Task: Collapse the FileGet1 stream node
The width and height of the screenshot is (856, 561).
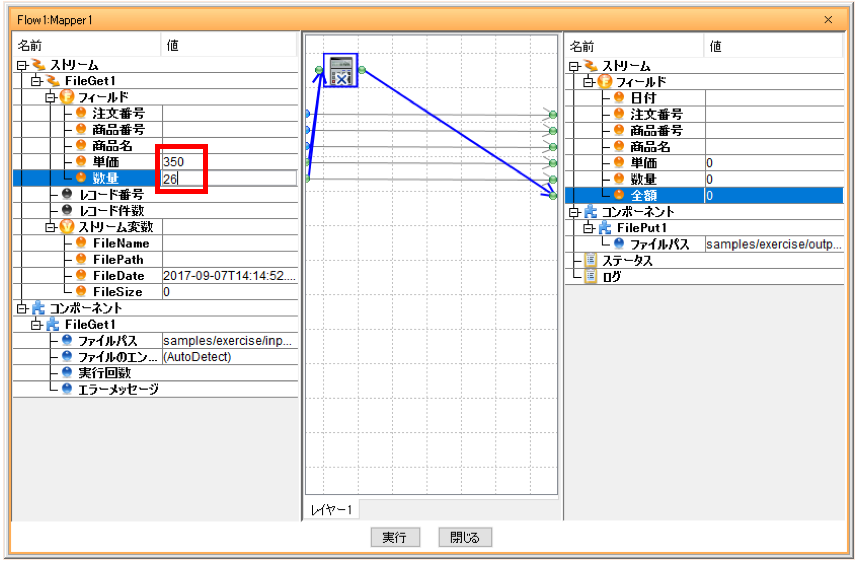Action: [x=36, y=81]
